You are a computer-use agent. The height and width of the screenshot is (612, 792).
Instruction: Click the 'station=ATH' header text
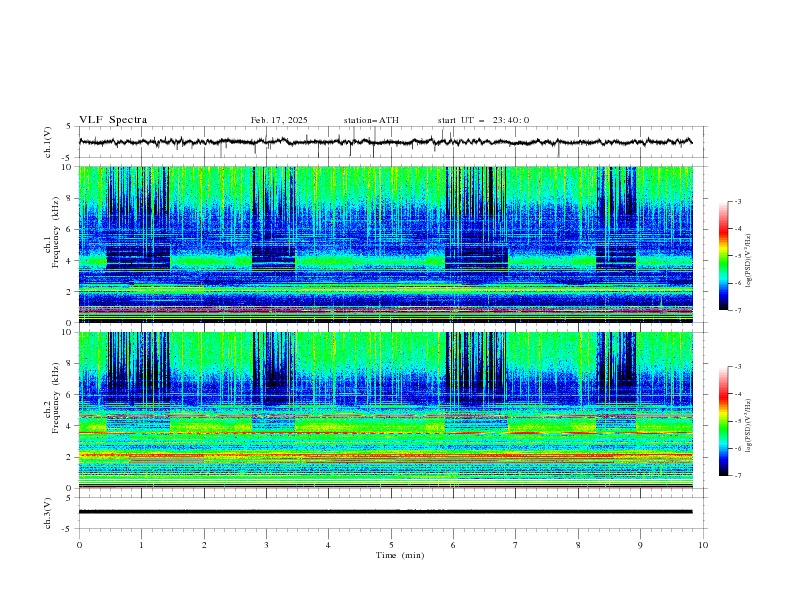pos(371,120)
